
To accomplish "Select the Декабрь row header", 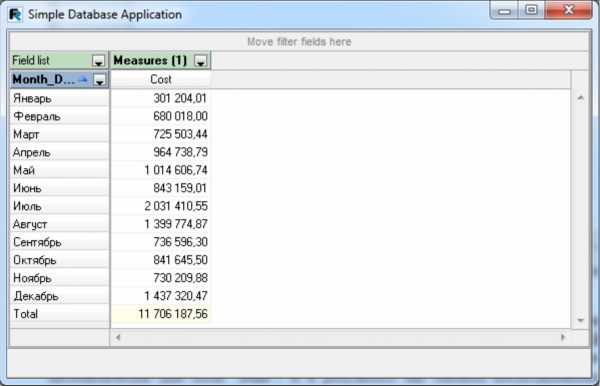I will click(x=60, y=296).
